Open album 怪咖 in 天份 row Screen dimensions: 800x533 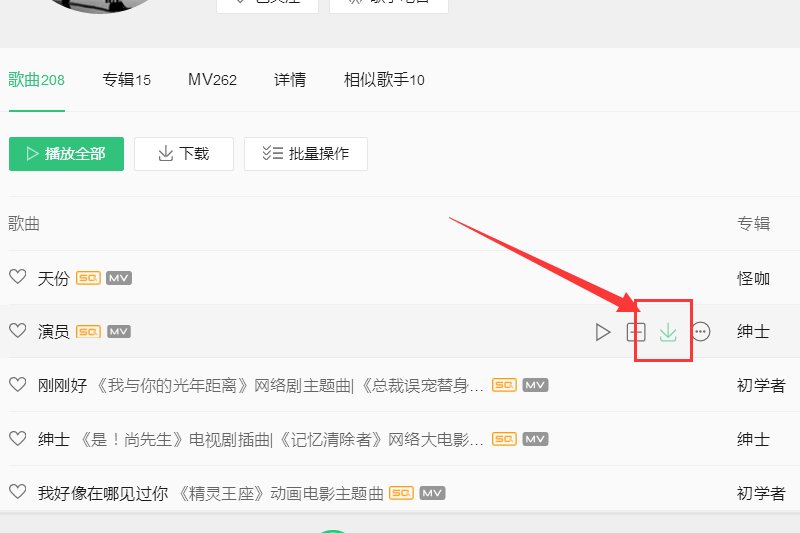pyautogui.click(x=754, y=278)
